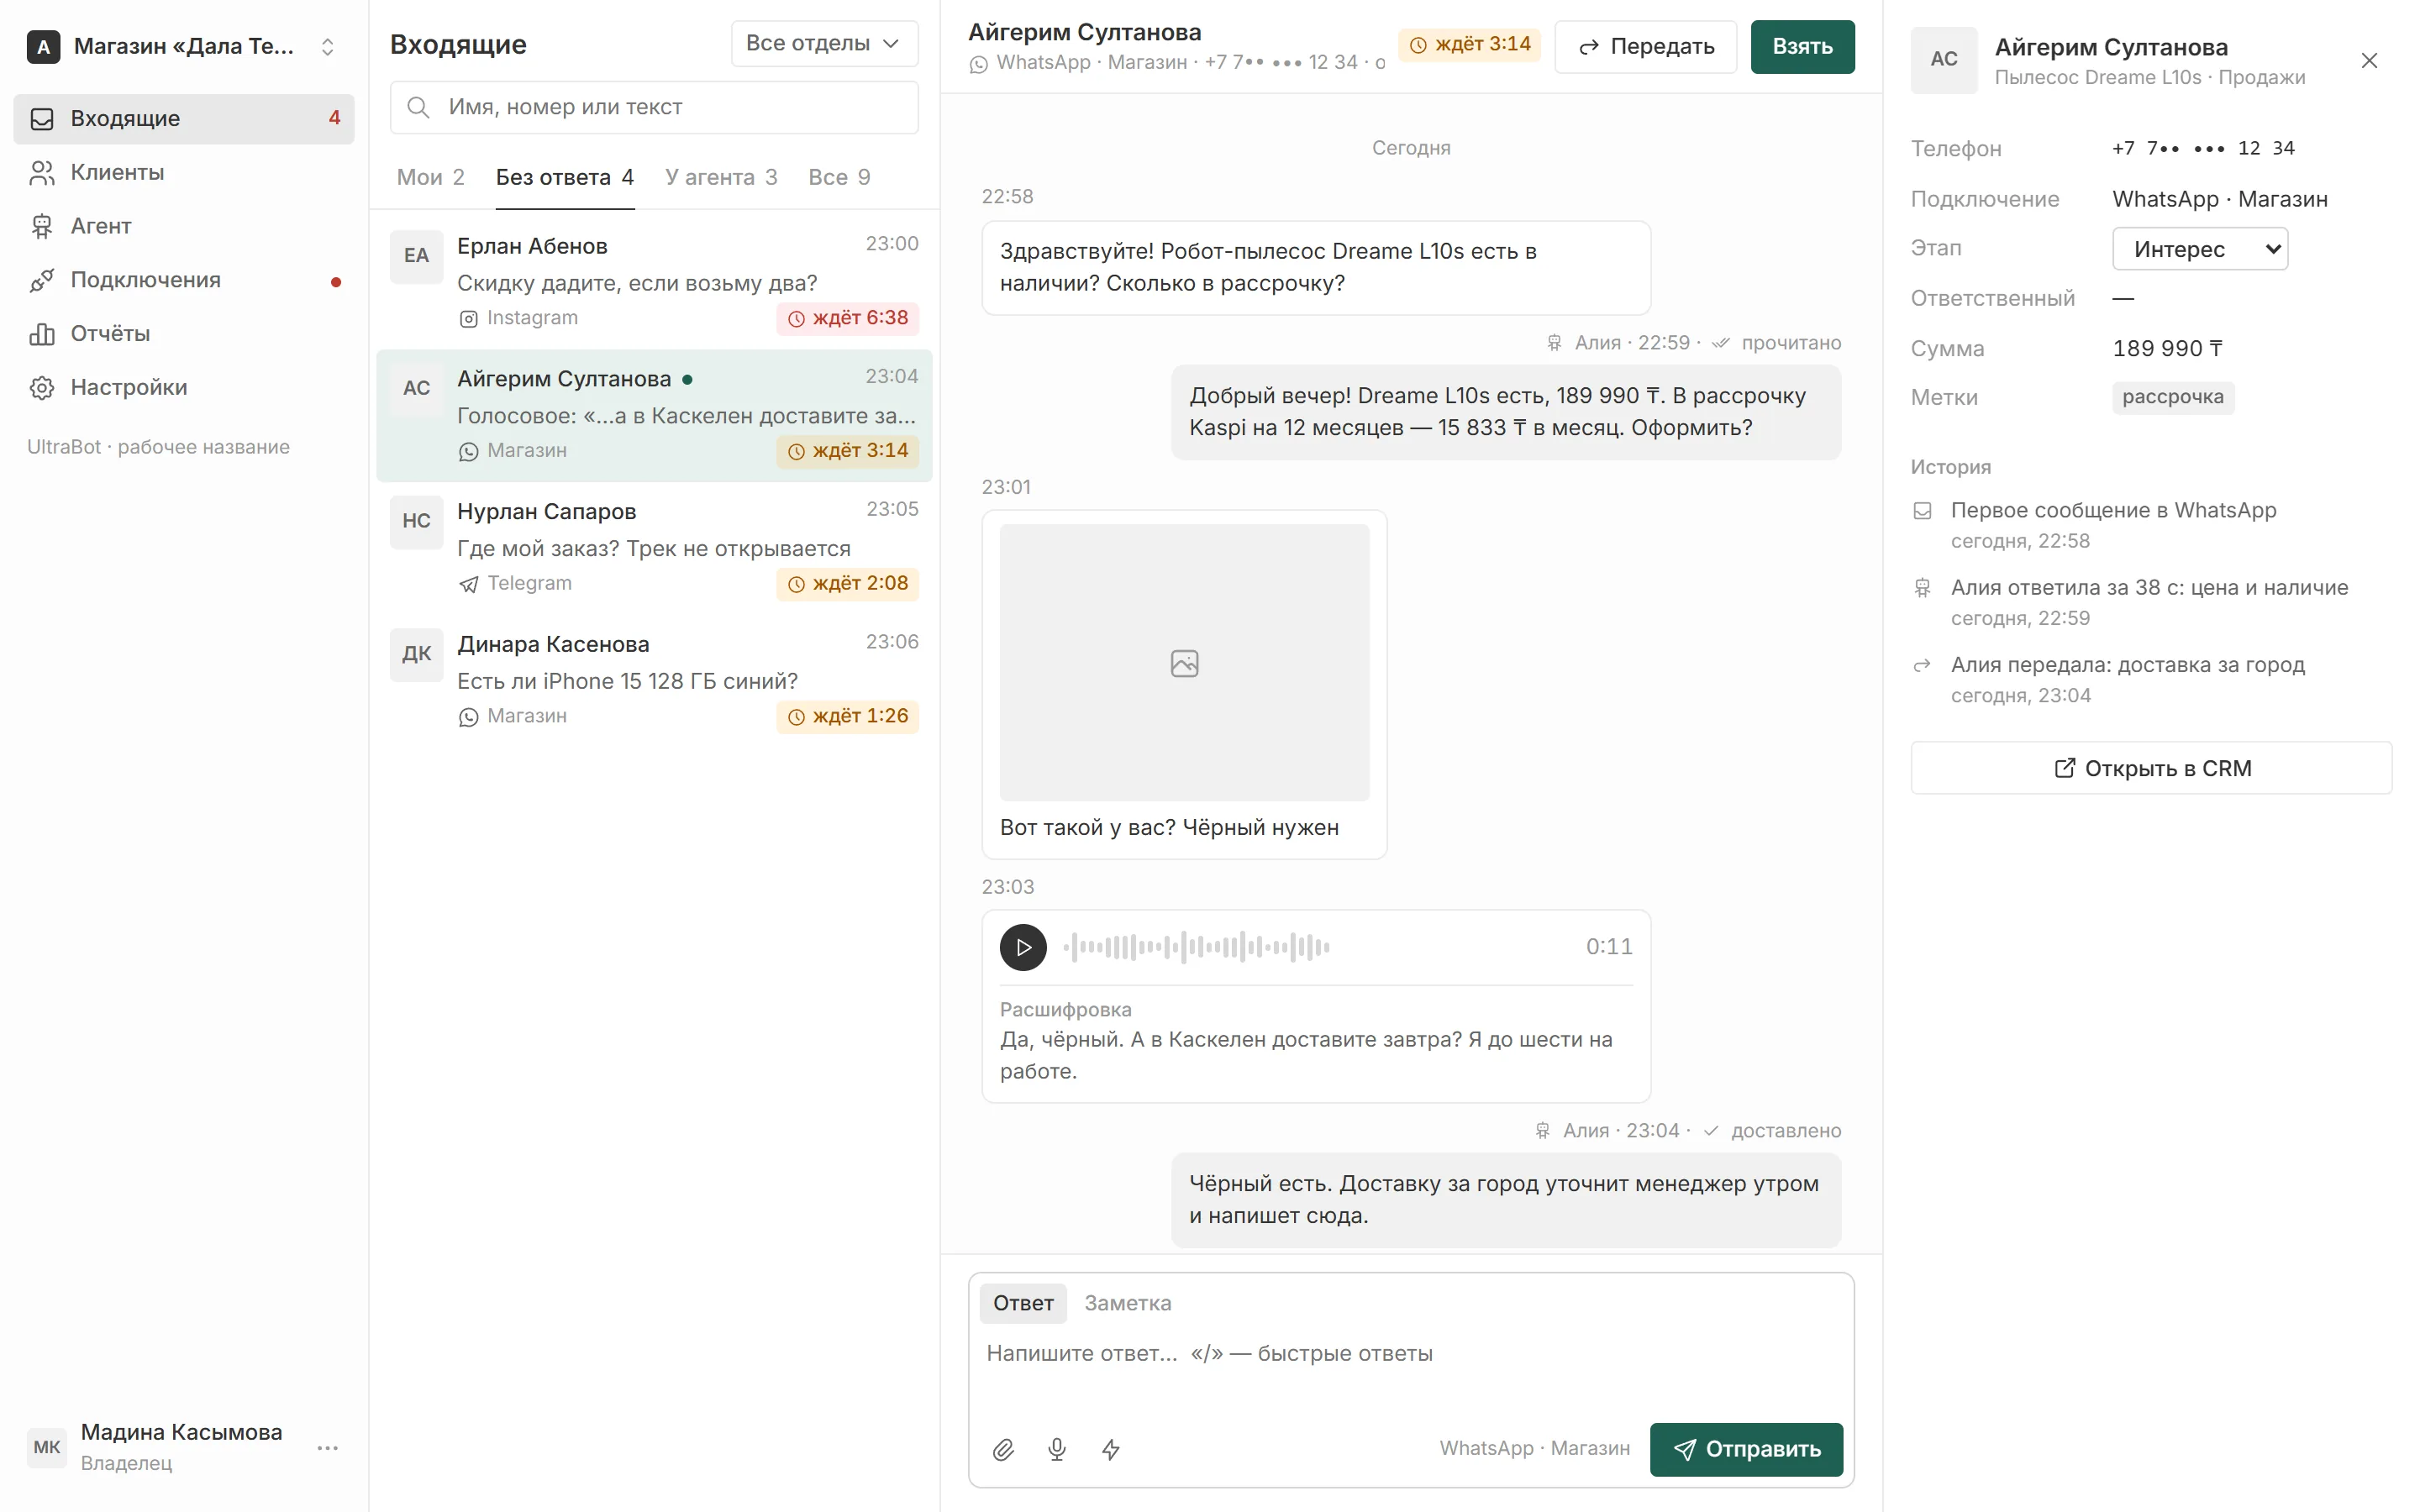The image size is (2420, 1512).
Task: Open Настройки settings
Action: tap(184, 387)
